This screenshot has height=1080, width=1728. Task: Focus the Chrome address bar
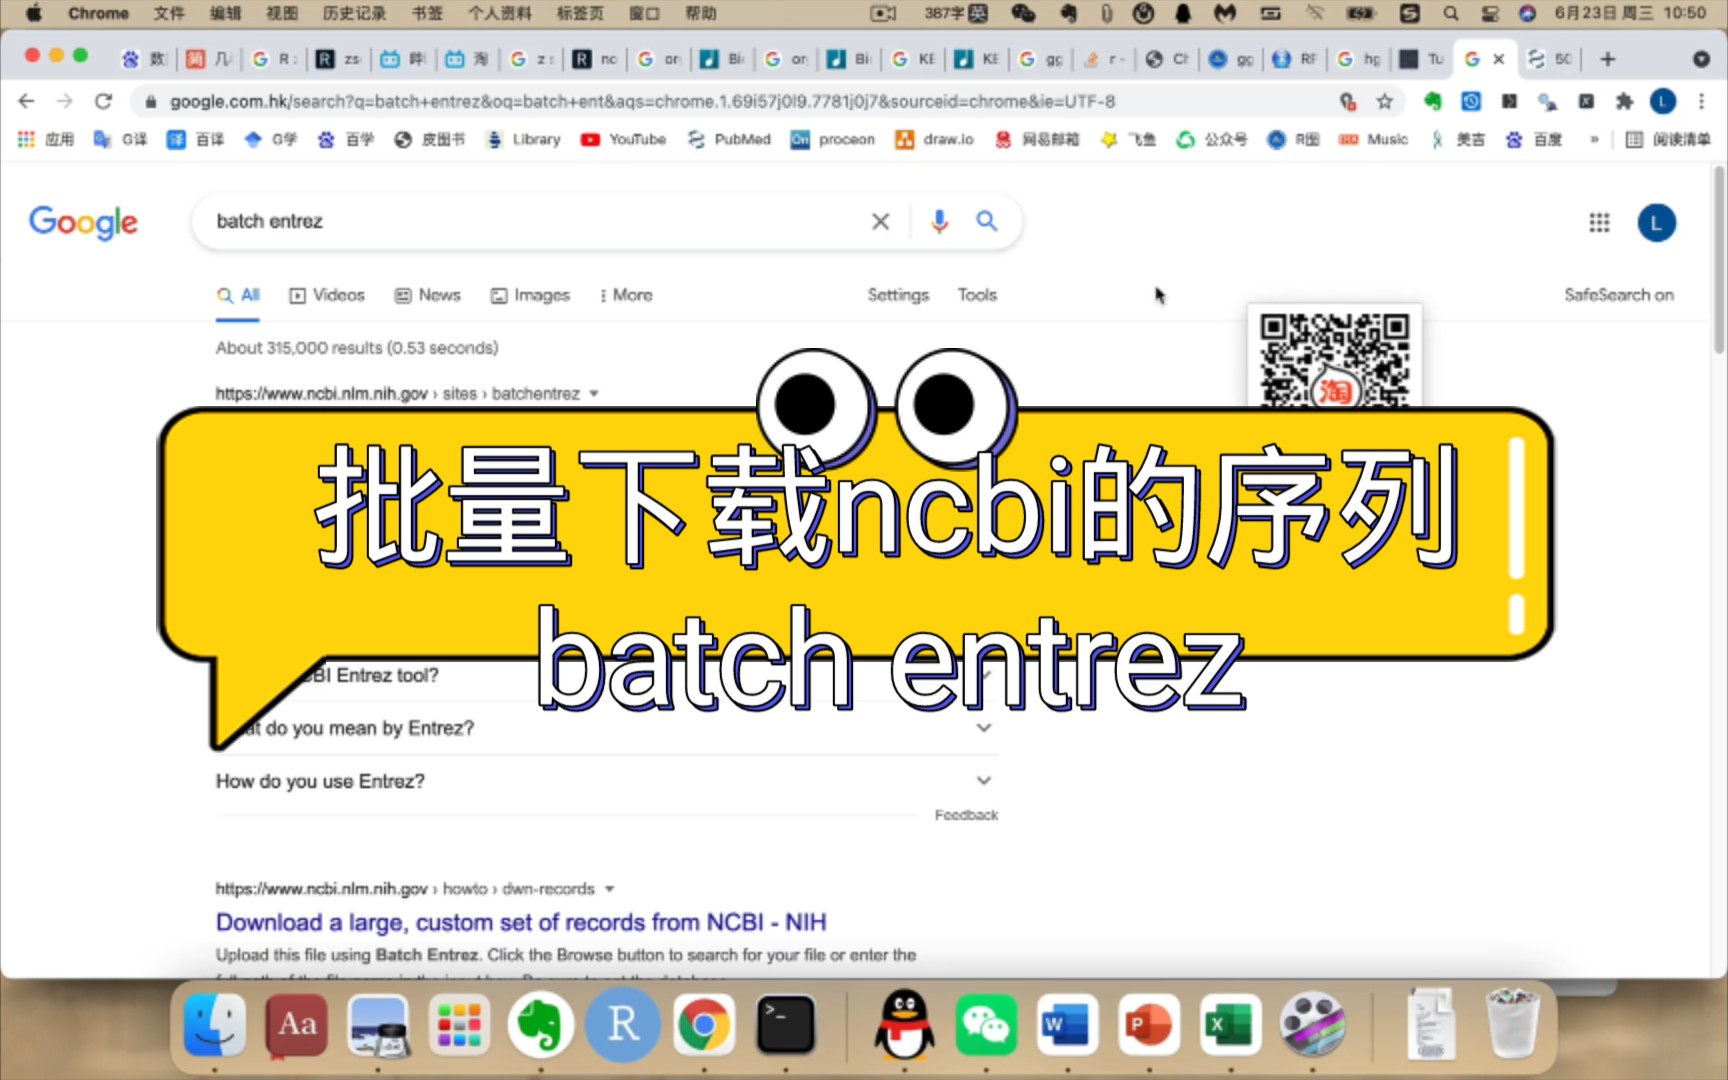tap(740, 101)
